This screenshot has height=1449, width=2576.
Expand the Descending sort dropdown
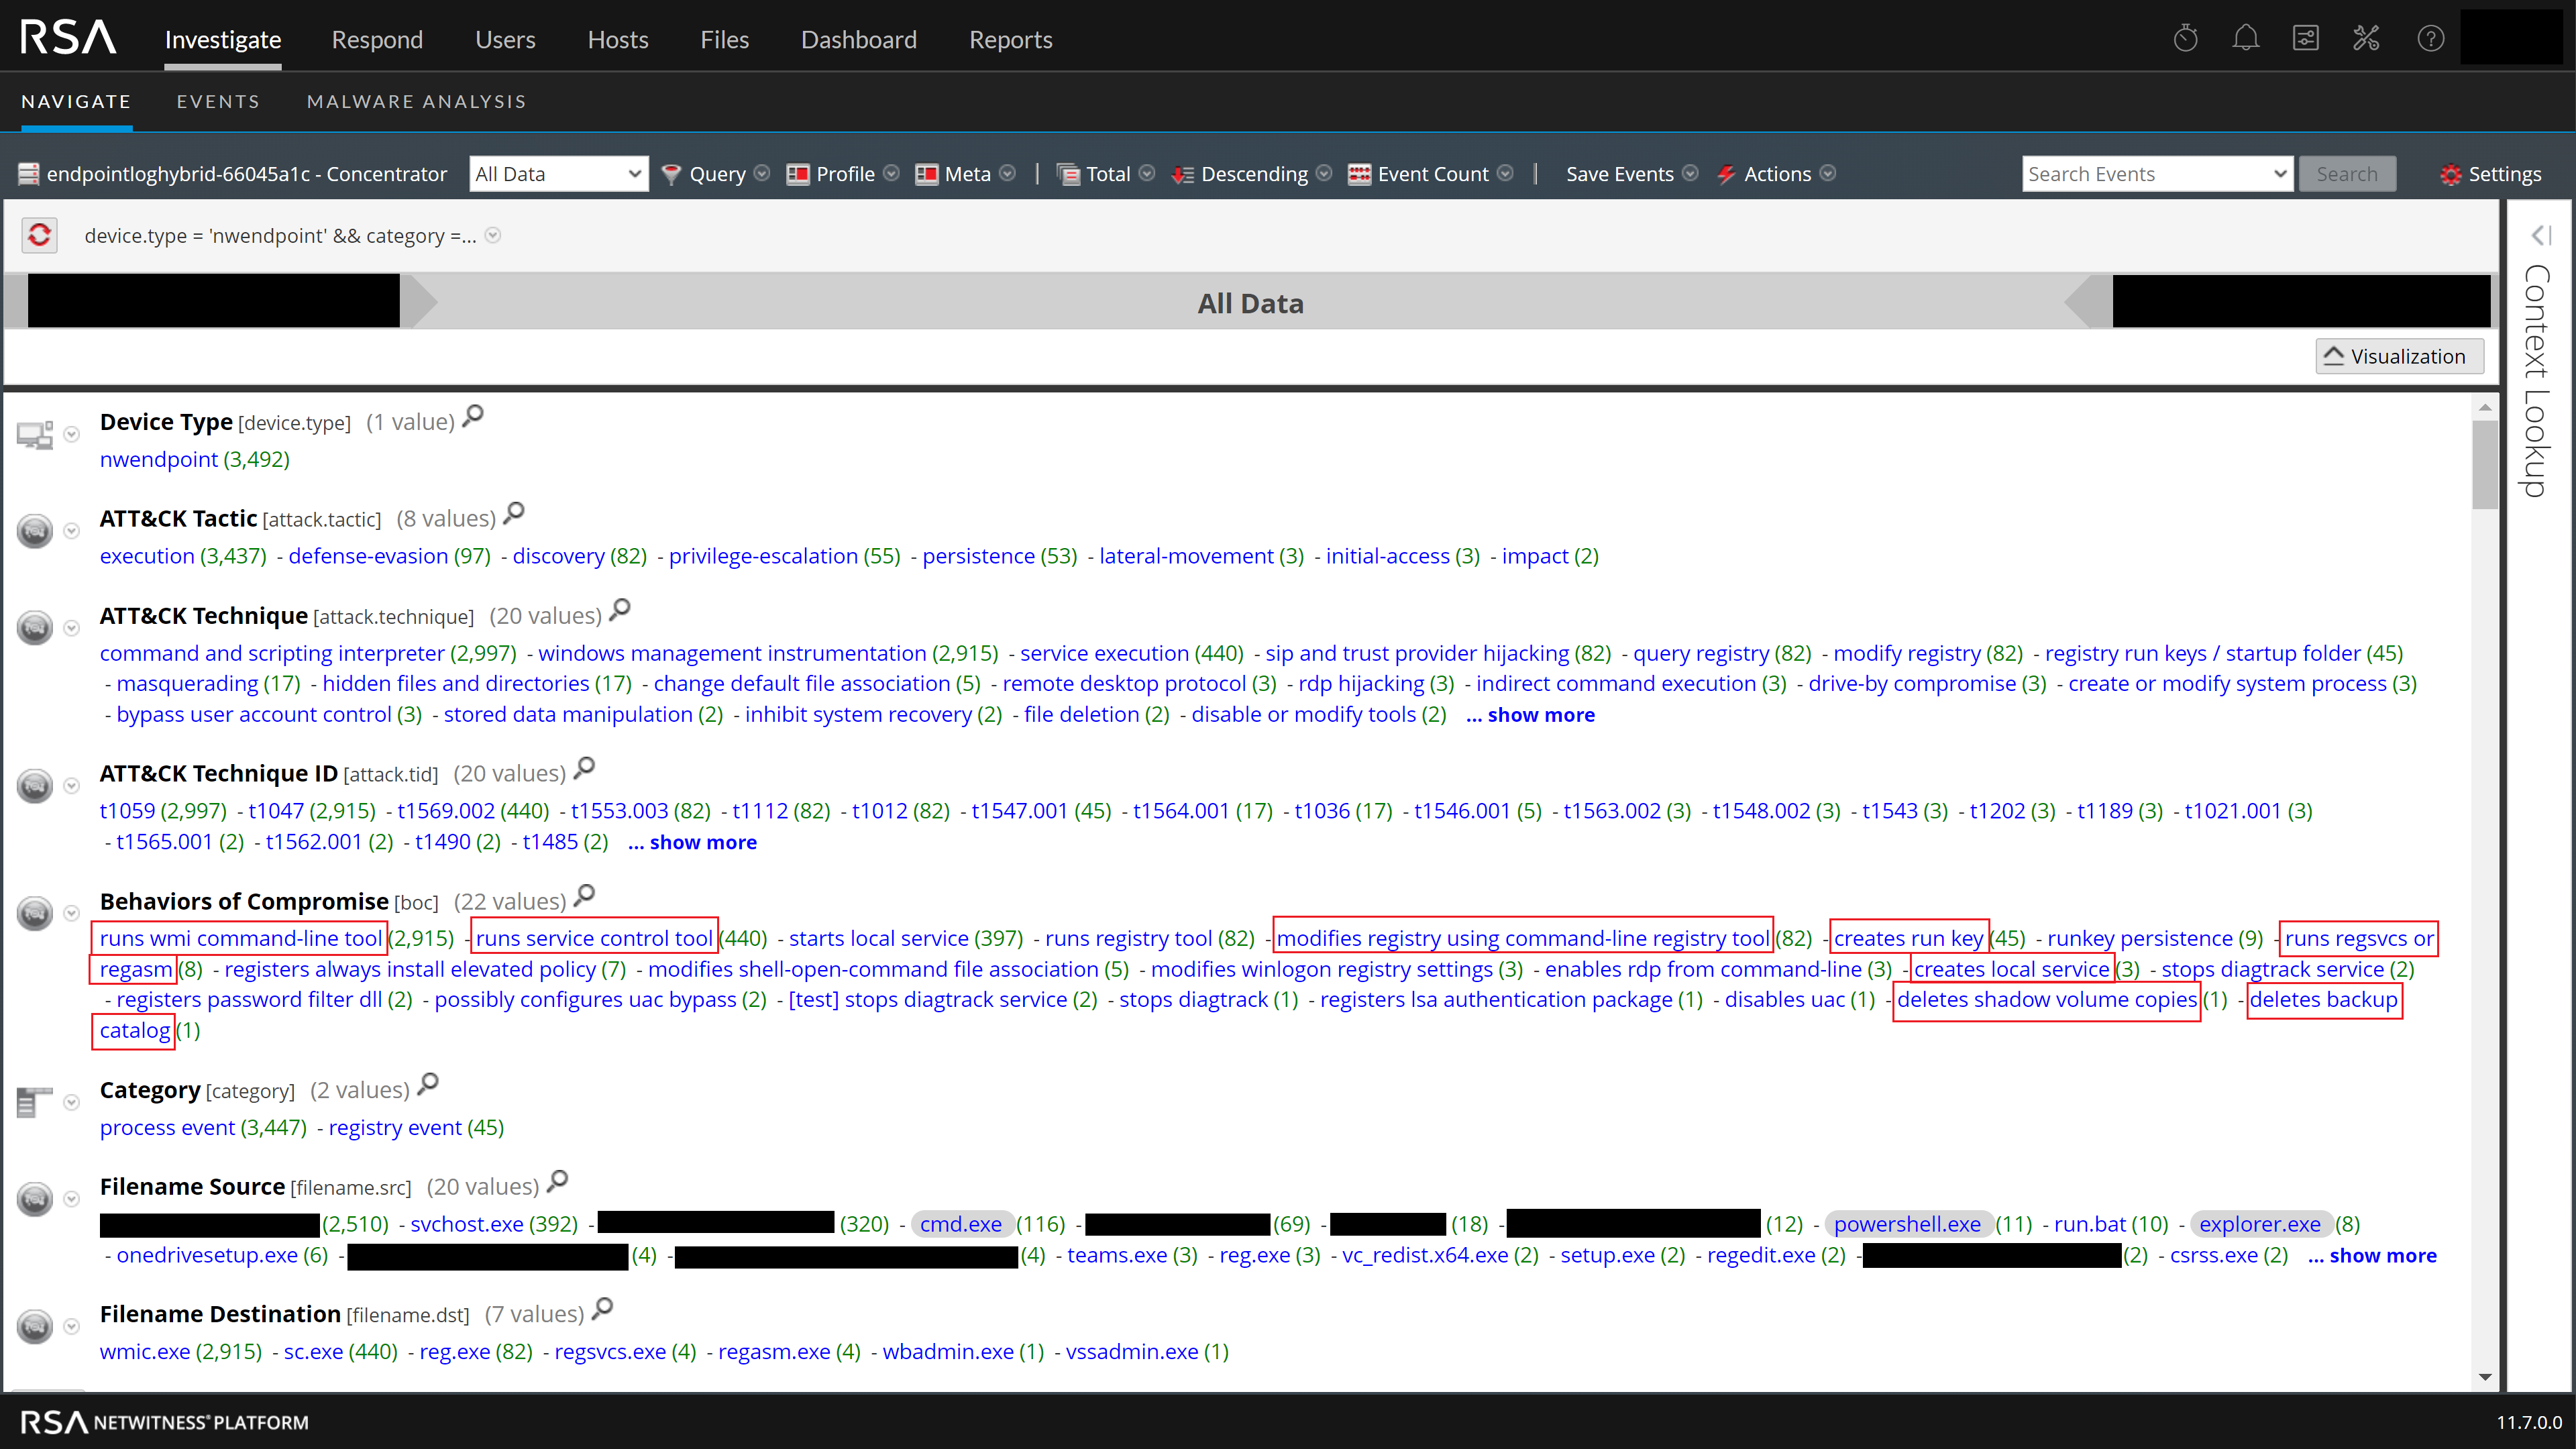(x=1324, y=173)
